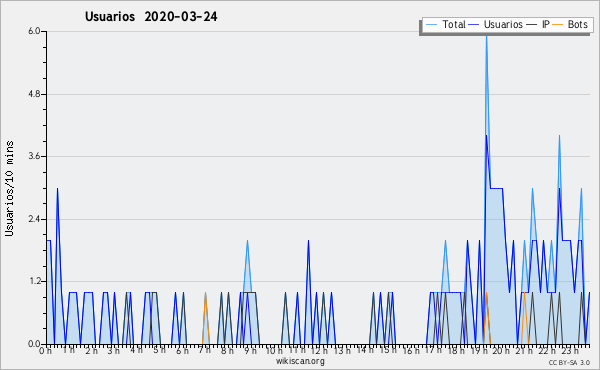Click the 1.2 y-axis label
The image size is (600, 370).
click(x=34, y=282)
